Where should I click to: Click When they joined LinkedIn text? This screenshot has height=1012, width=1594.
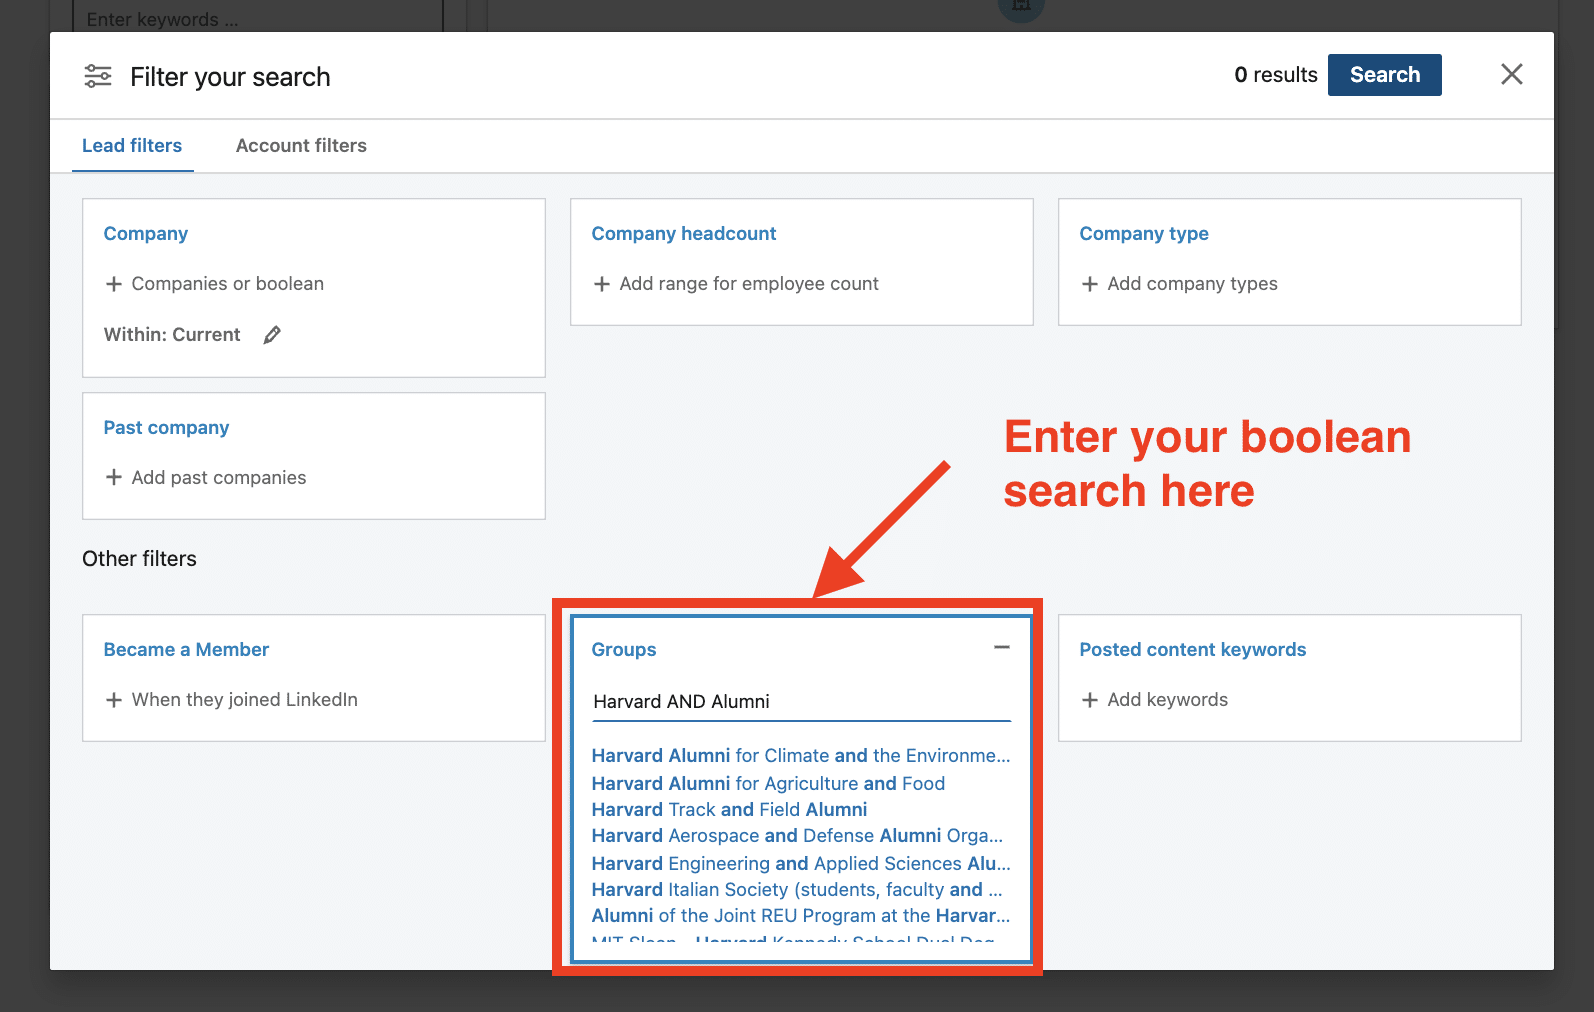tap(245, 700)
